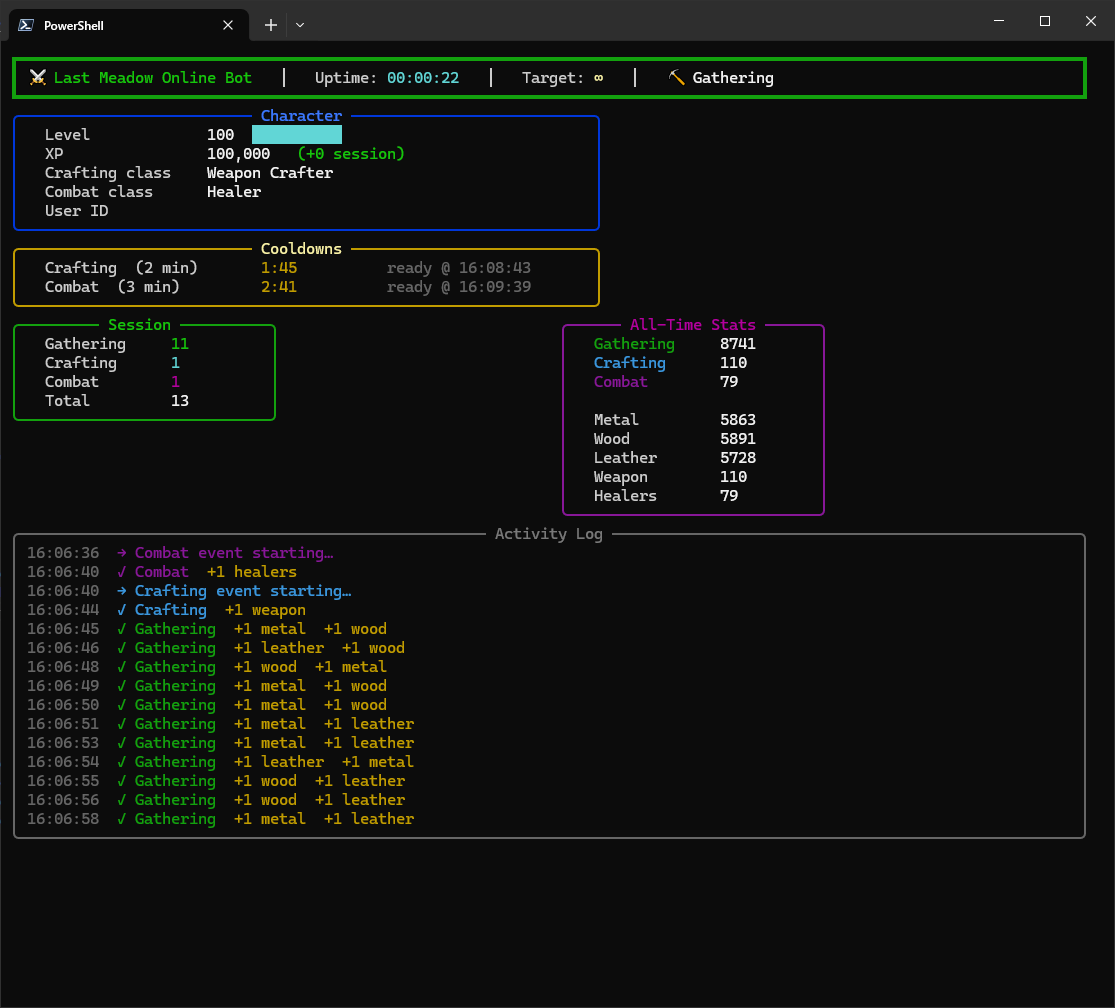Viewport: 1115px width, 1008px height.
Task: Click the 16:06:48 Gathering log line
Action: pos(207,667)
